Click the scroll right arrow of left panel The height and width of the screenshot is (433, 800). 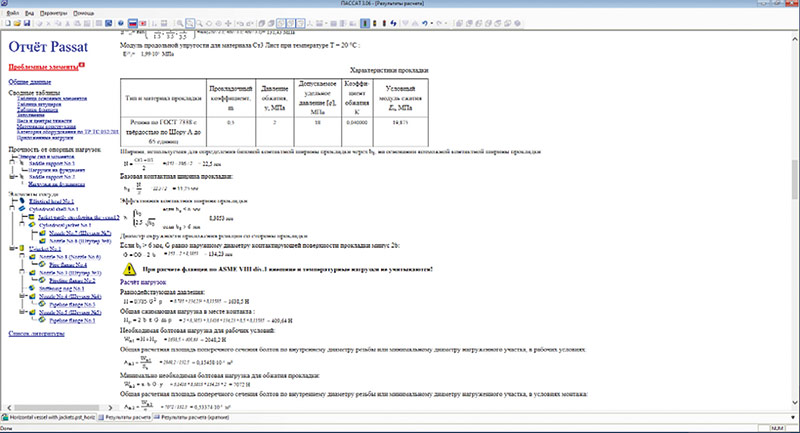point(110,407)
